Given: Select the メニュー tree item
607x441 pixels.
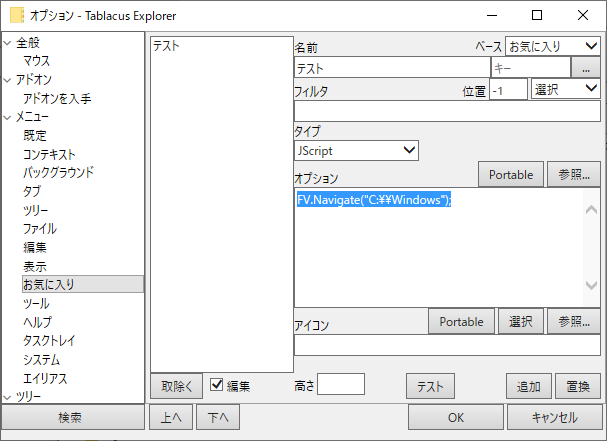Looking at the screenshot, I should pyautogui.click(x=32, y=117).
